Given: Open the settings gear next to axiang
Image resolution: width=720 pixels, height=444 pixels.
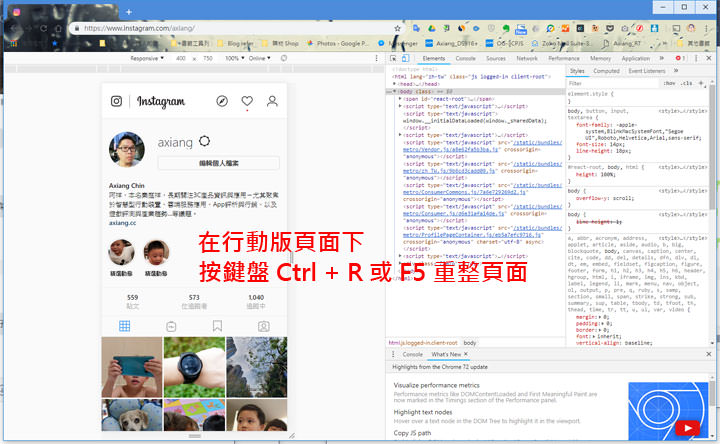Looking at the screenshot, I should [x=204, y=141].
